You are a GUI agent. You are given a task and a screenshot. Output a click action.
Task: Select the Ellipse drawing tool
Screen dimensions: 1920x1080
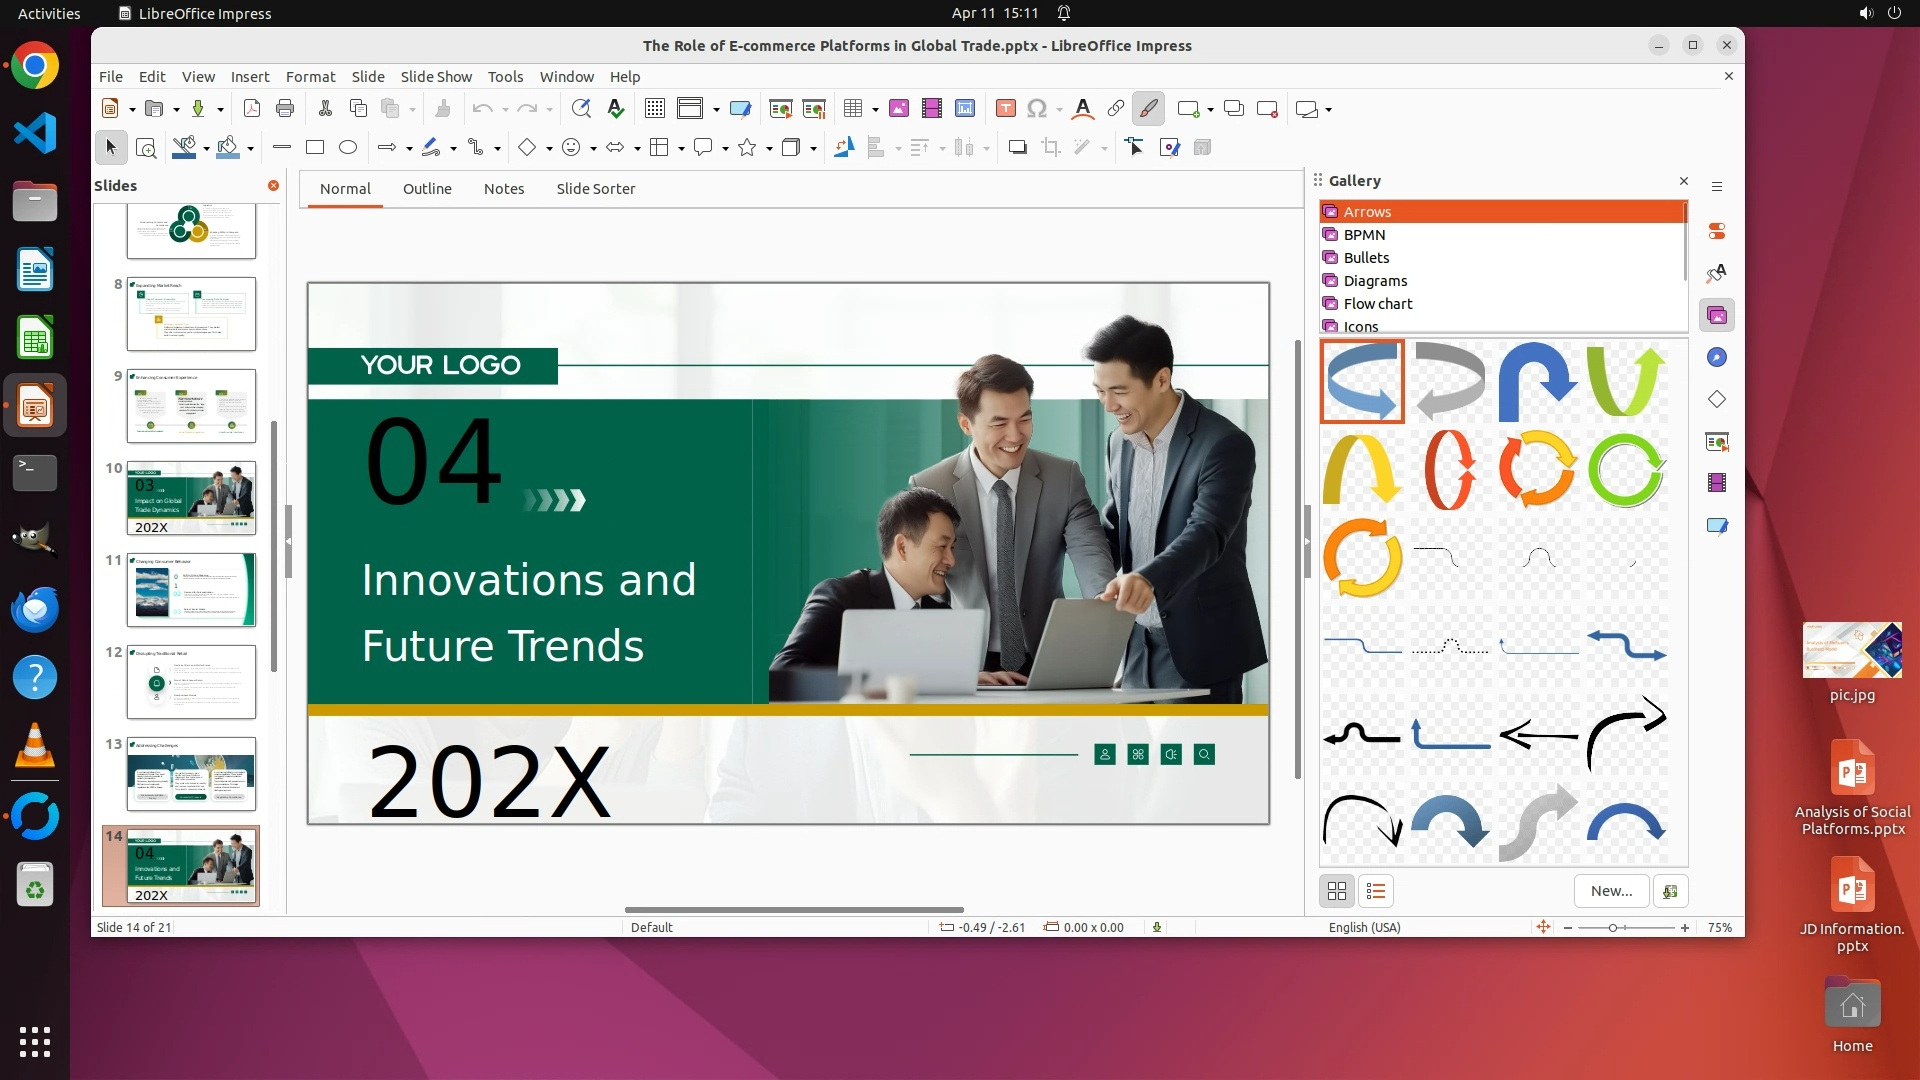pos(348,148)
